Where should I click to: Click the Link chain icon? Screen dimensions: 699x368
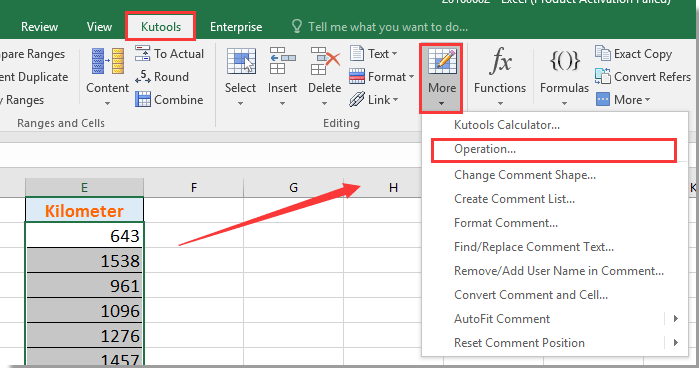[357, 99]
